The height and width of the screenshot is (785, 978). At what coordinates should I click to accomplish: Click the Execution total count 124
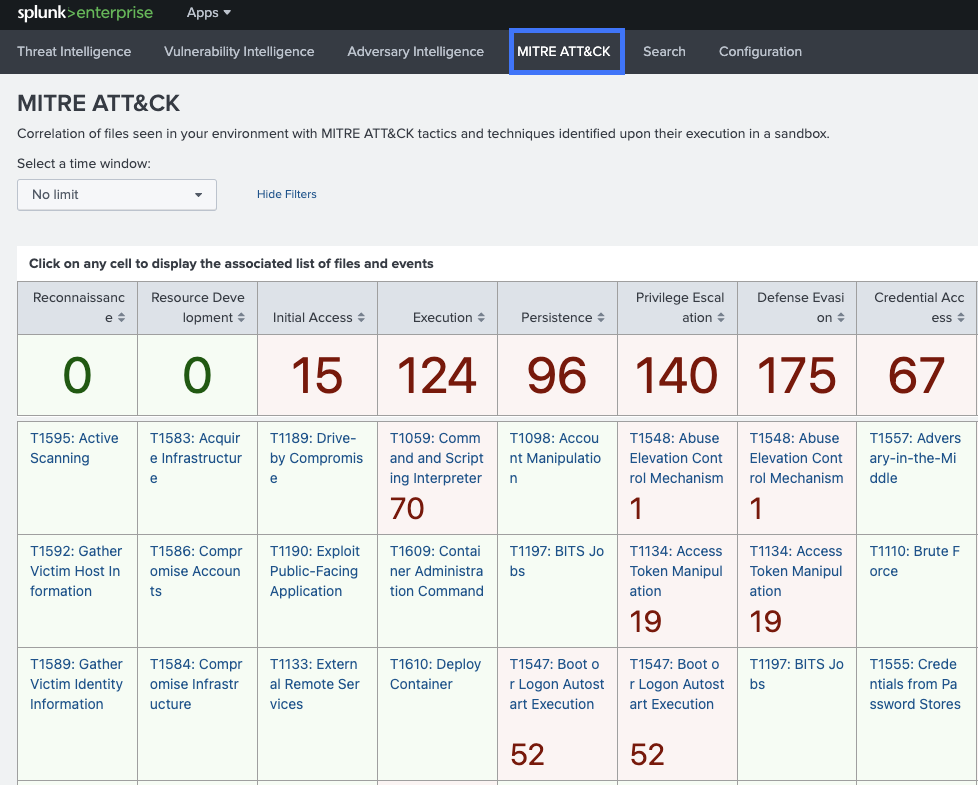(437, 376)
